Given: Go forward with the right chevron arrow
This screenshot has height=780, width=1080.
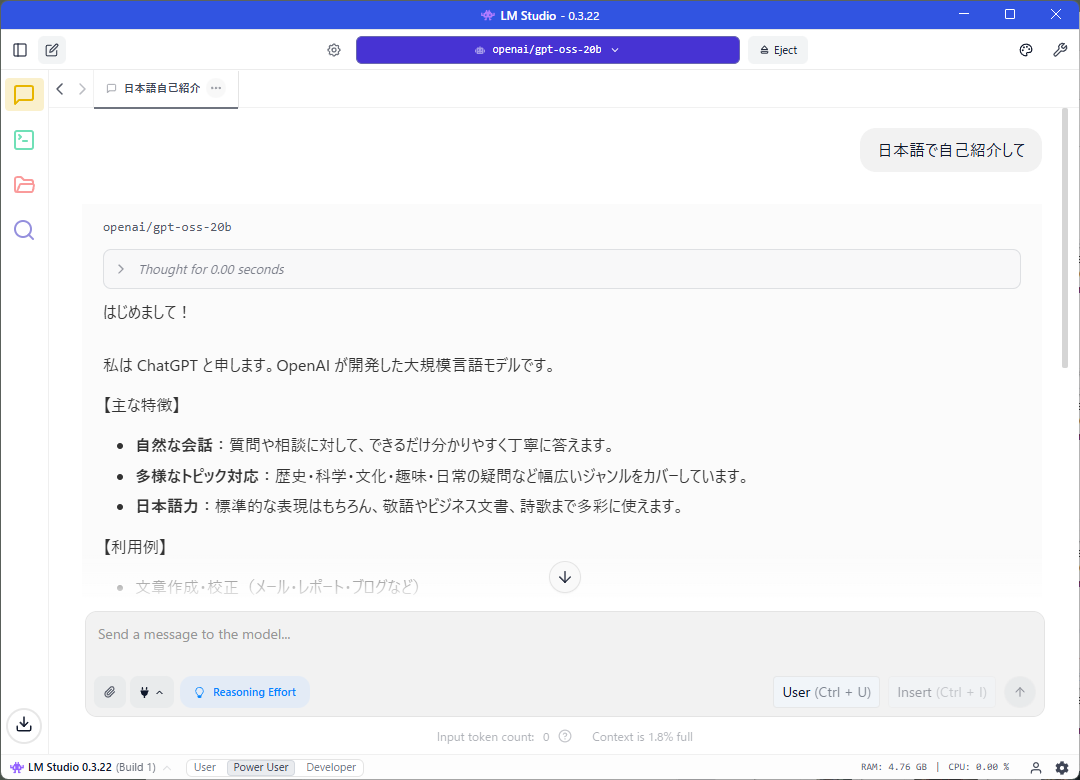Looking at the screenshot, I should [82, 88].
